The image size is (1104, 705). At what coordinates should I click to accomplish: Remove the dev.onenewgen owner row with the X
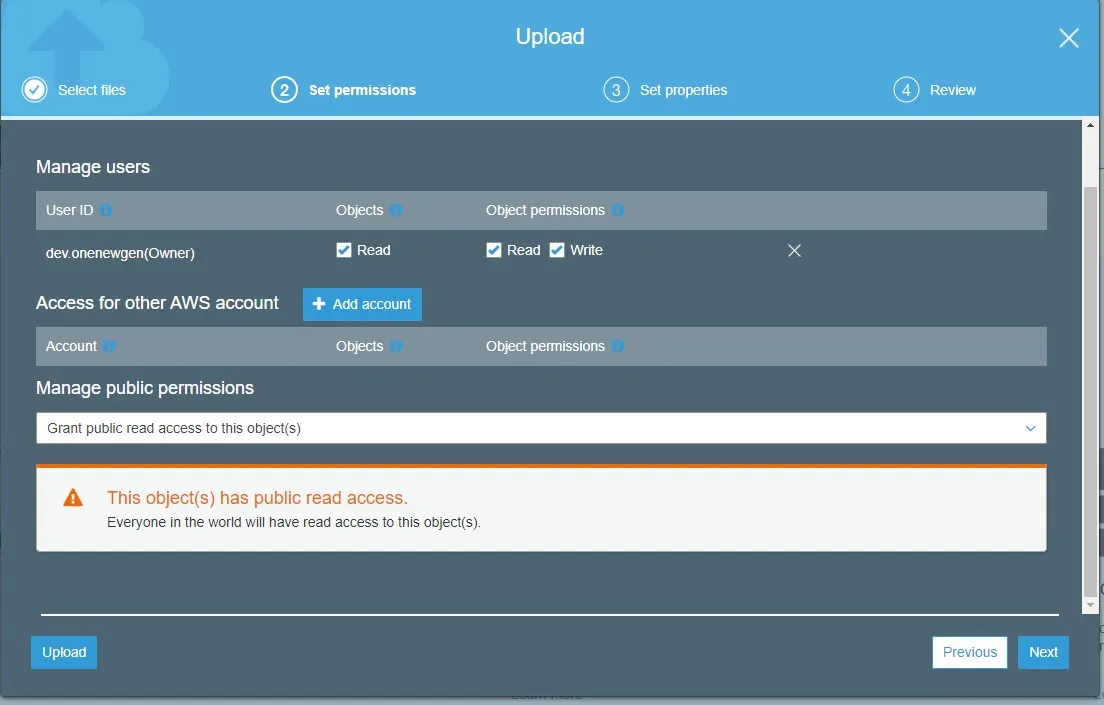tap(794, 251)
